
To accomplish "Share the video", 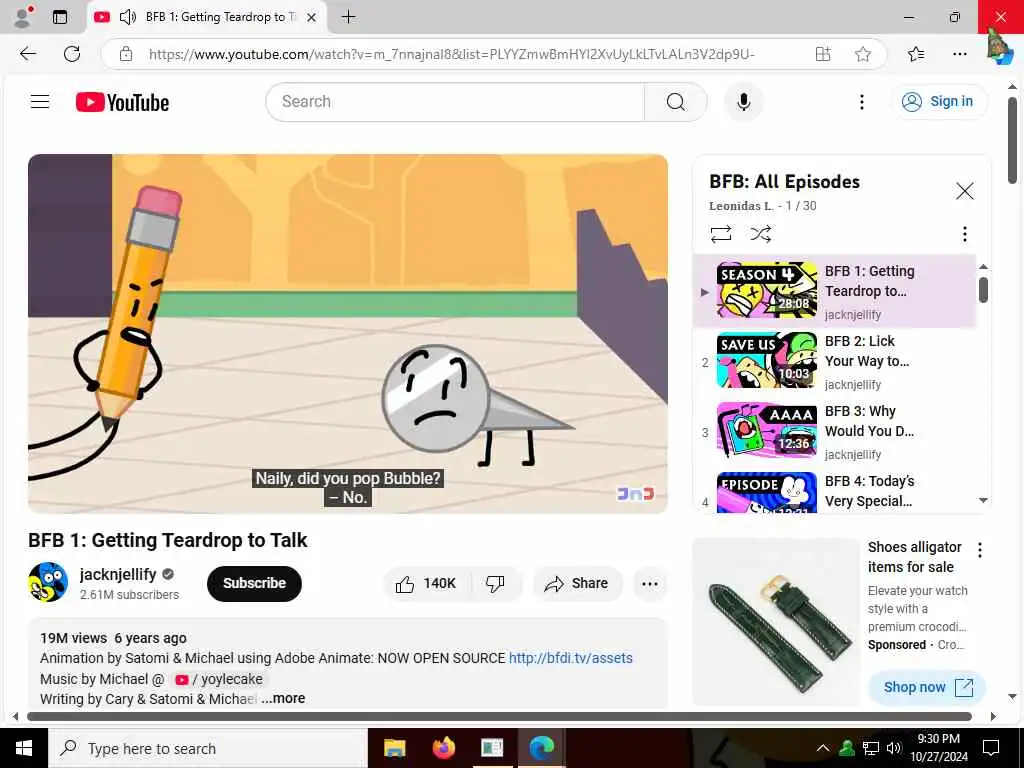I will 577,583.
